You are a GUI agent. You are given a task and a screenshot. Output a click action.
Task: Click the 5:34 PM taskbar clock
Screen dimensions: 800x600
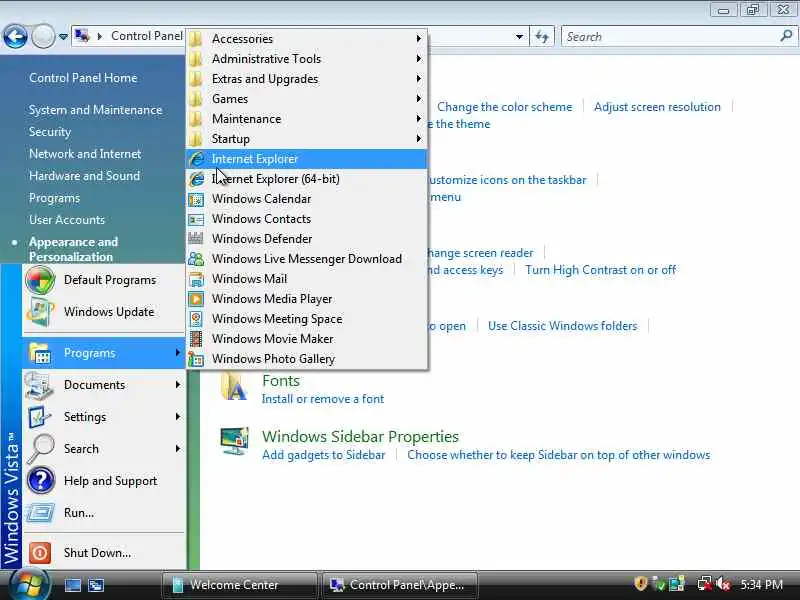tap(761, 585)
